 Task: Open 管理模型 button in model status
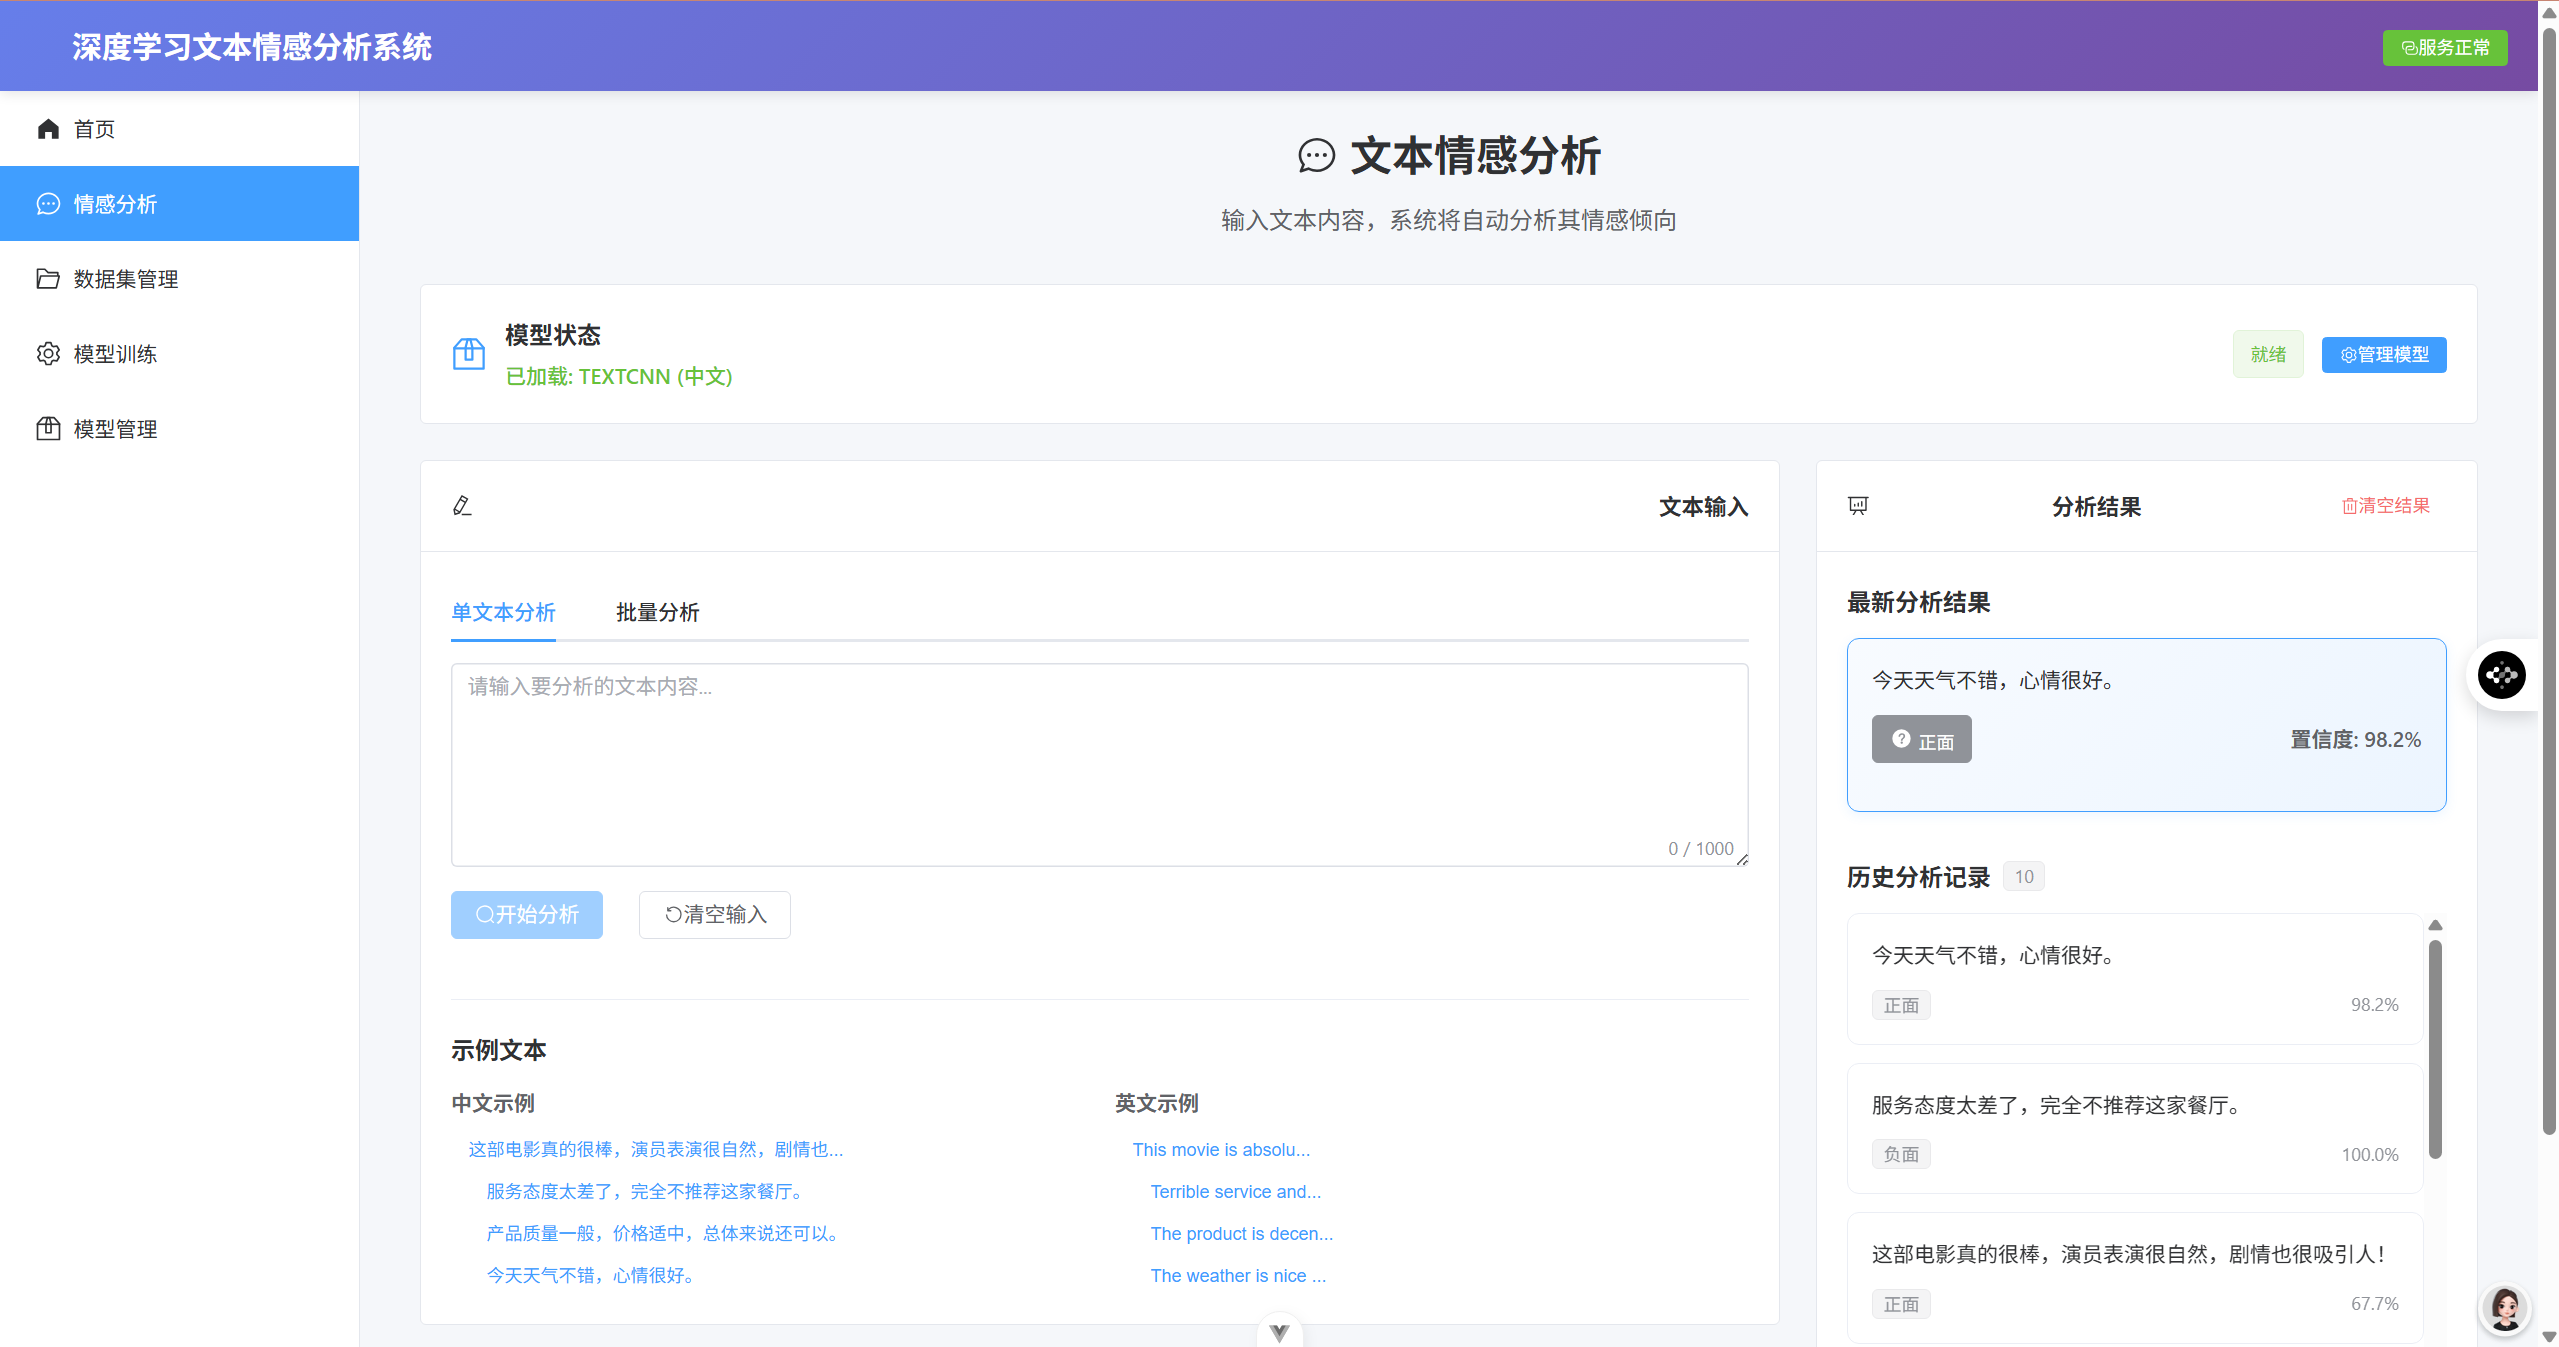[2383, 355]
